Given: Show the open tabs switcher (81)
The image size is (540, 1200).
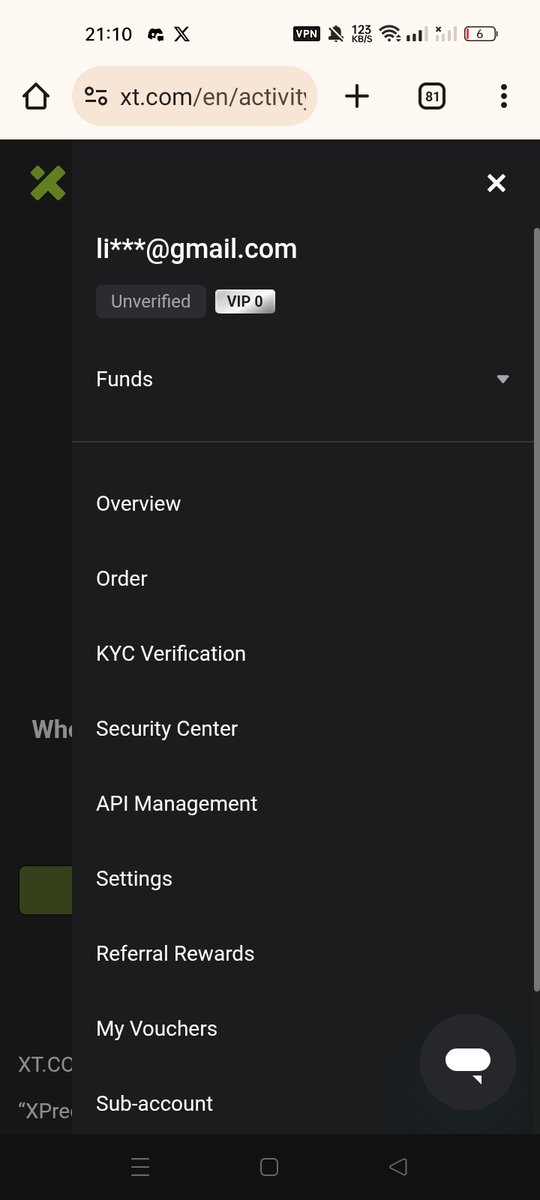Looking at the screenshot, I should point(431,96).
